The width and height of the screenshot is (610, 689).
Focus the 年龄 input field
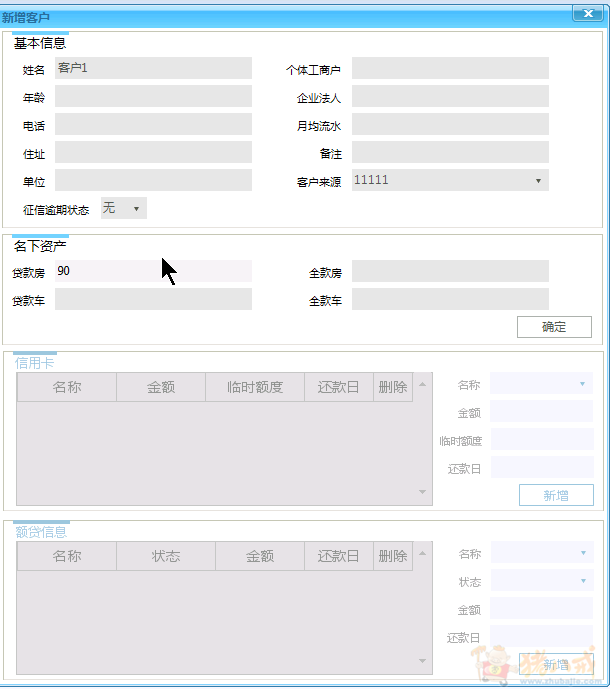pyautogui.click(x=153, y=96)
